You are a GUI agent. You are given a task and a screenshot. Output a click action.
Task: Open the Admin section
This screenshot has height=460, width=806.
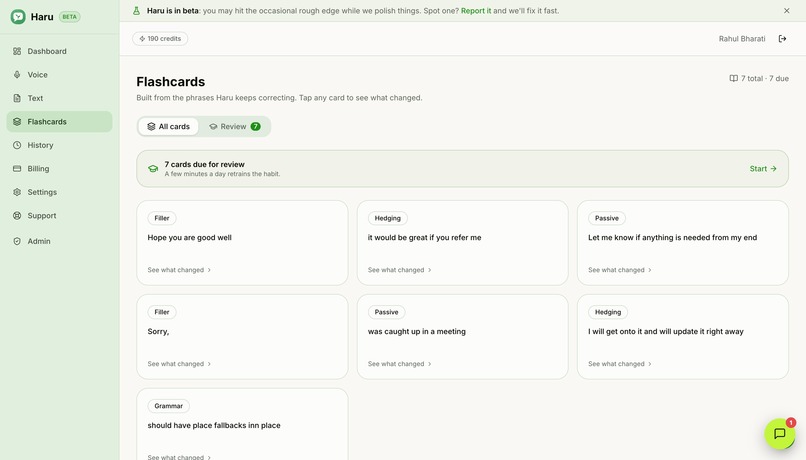(x=59, y=241)
